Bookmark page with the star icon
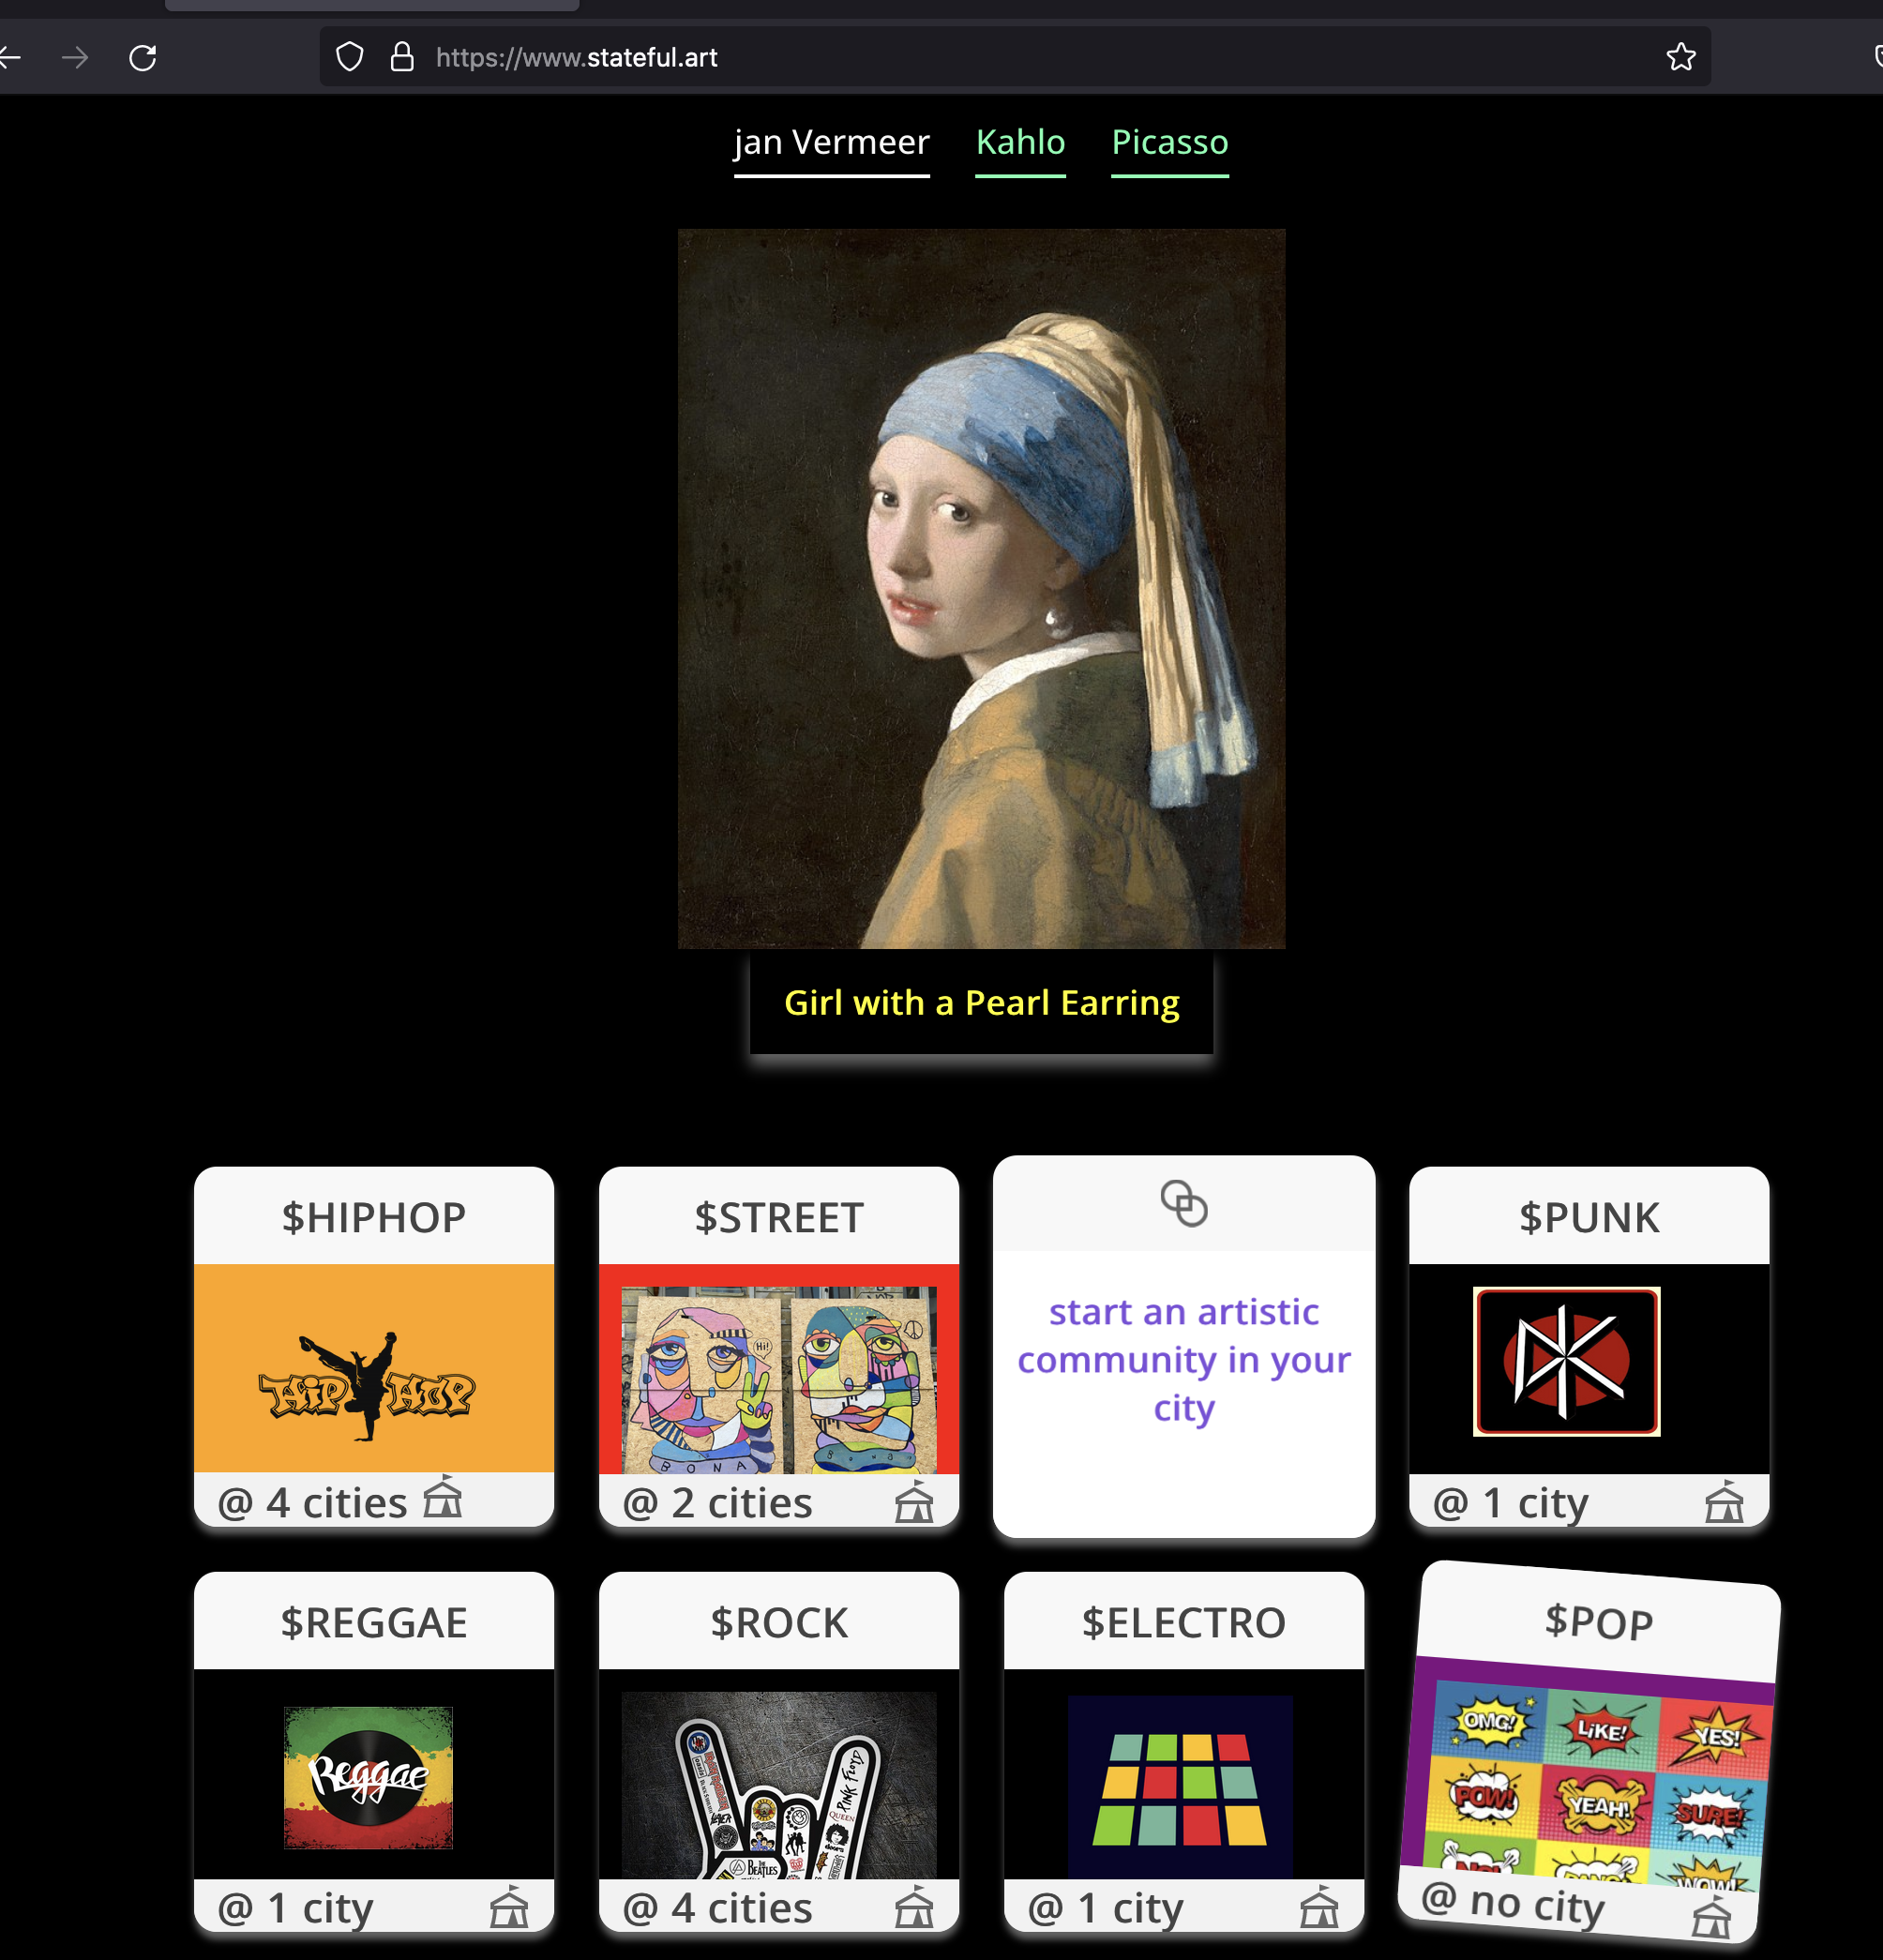 pos(1681,57)
